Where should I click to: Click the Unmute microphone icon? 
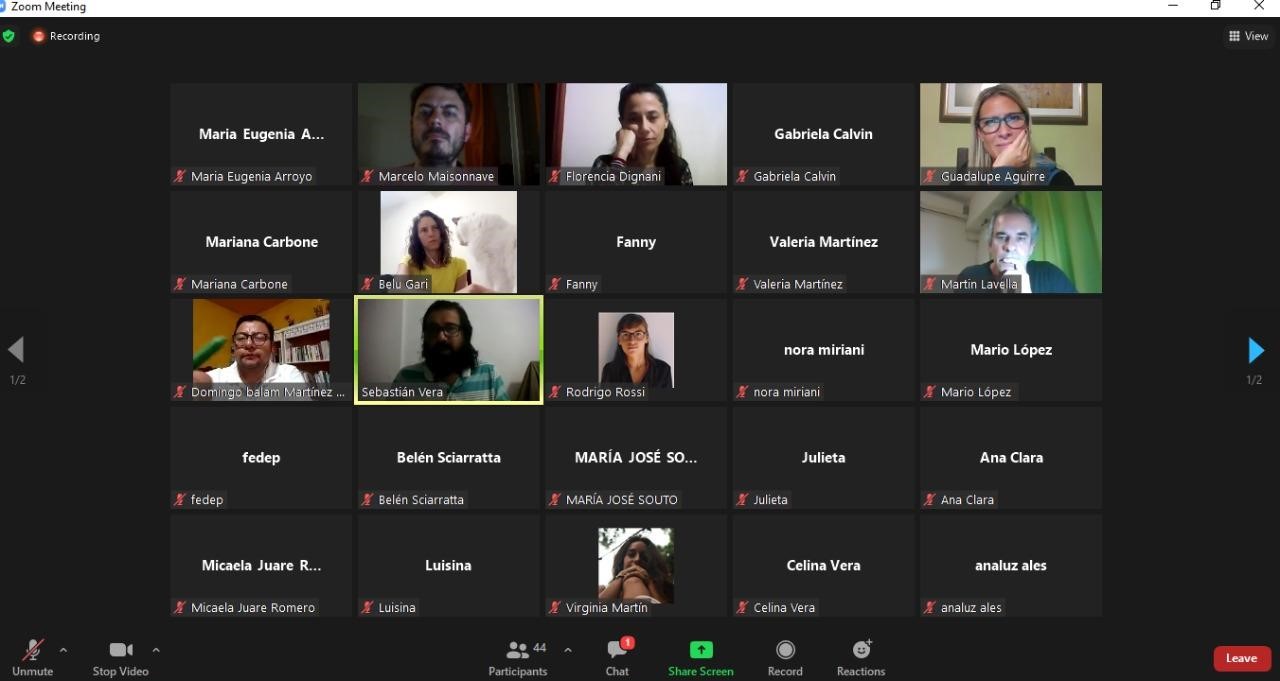point(33,650)
